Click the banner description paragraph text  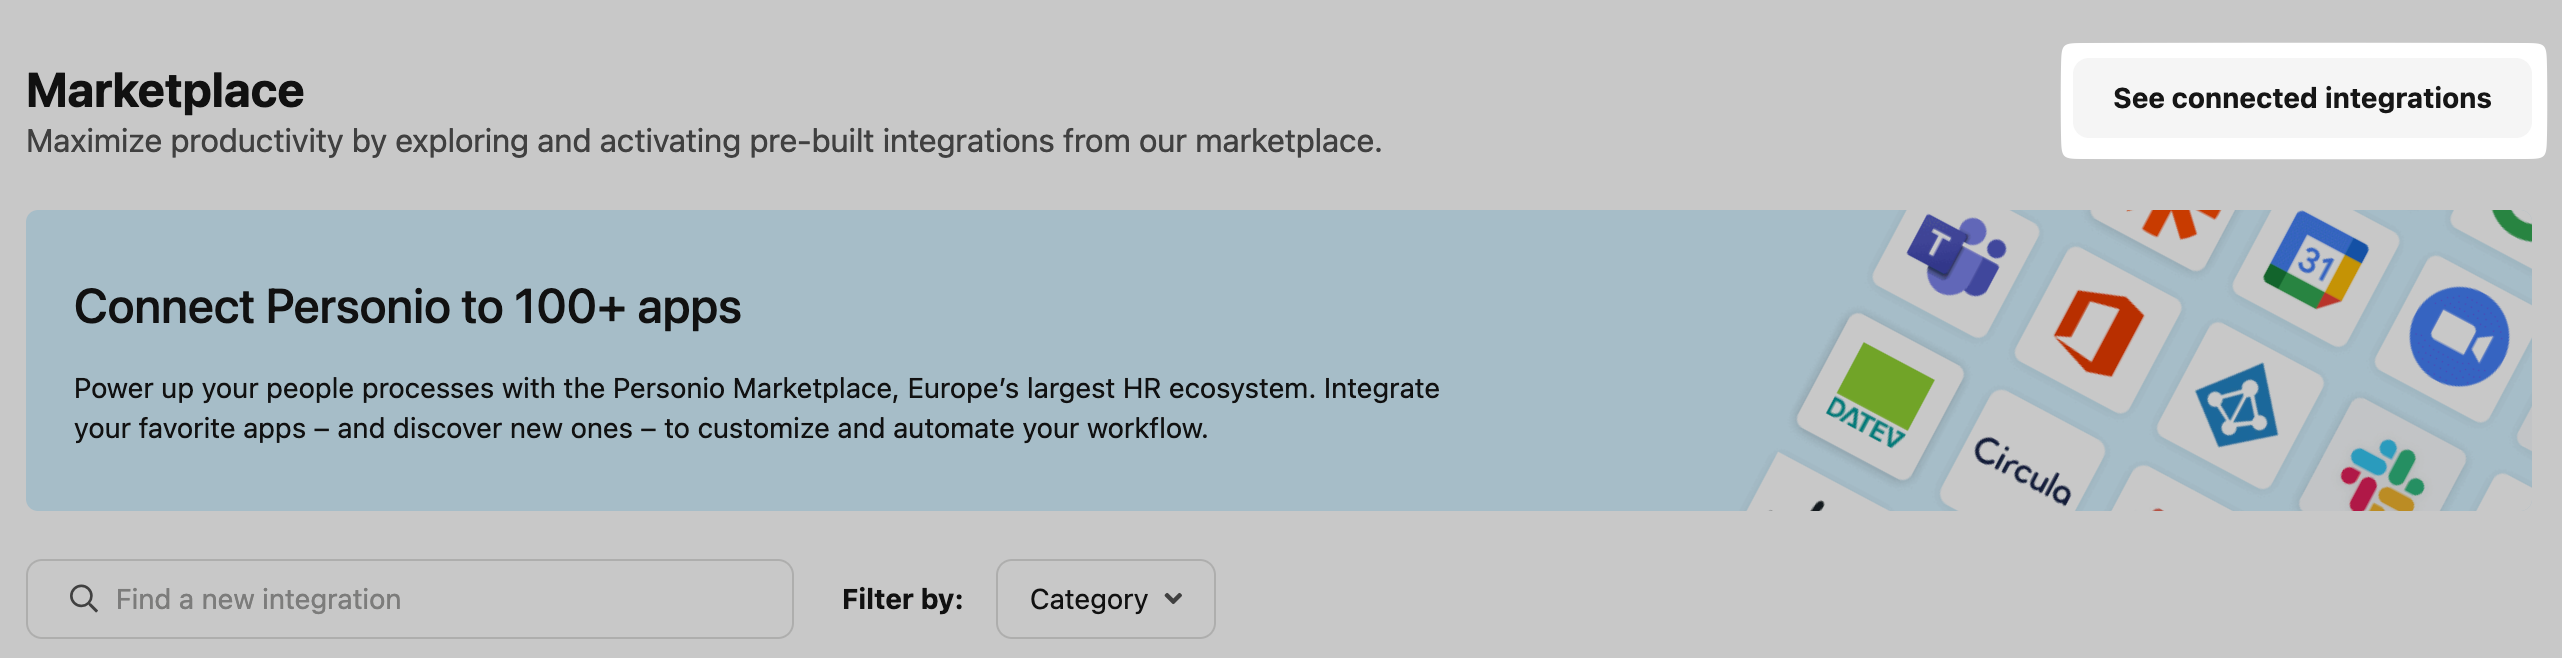tap(756, 408)
